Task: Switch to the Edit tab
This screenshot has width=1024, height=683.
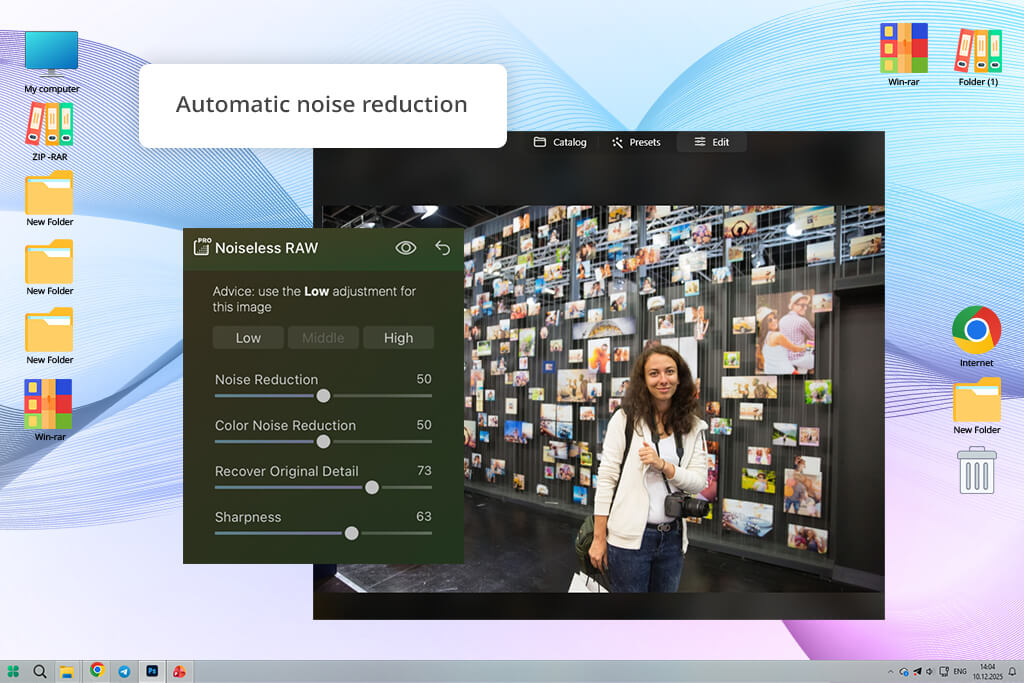Action: tap(712, 142)
